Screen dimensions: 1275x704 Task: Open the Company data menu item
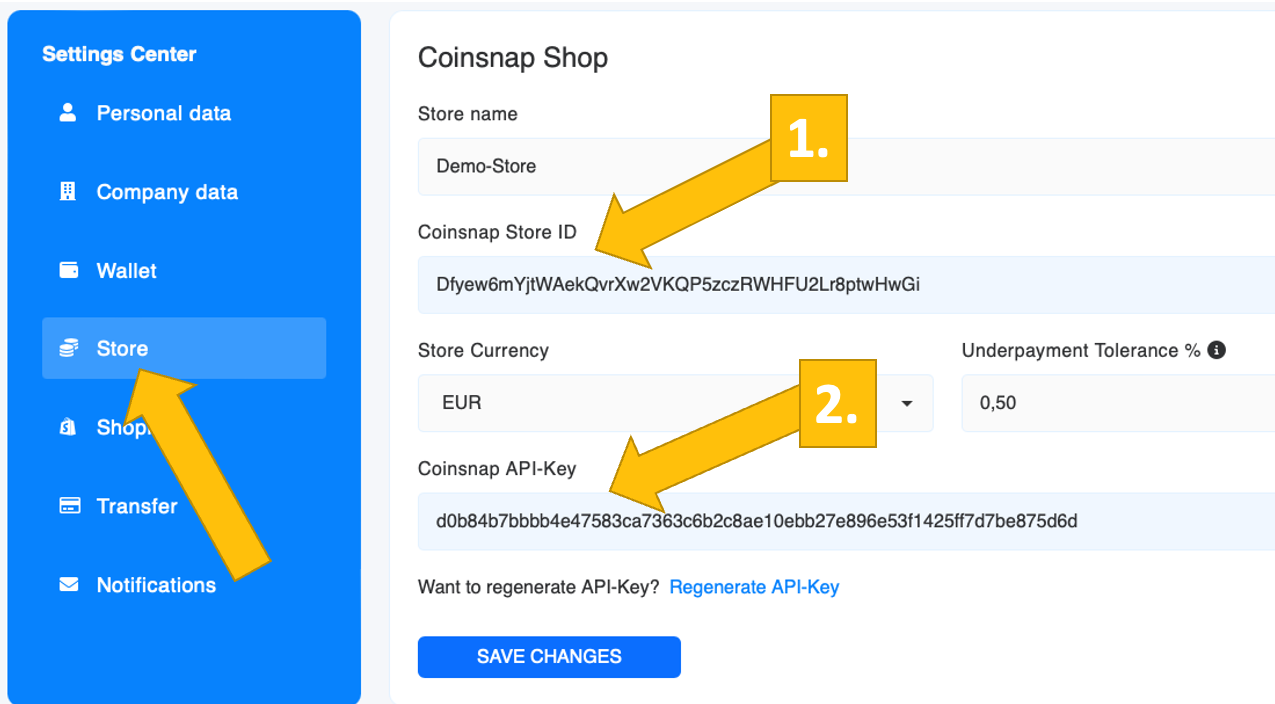point(167,192)
